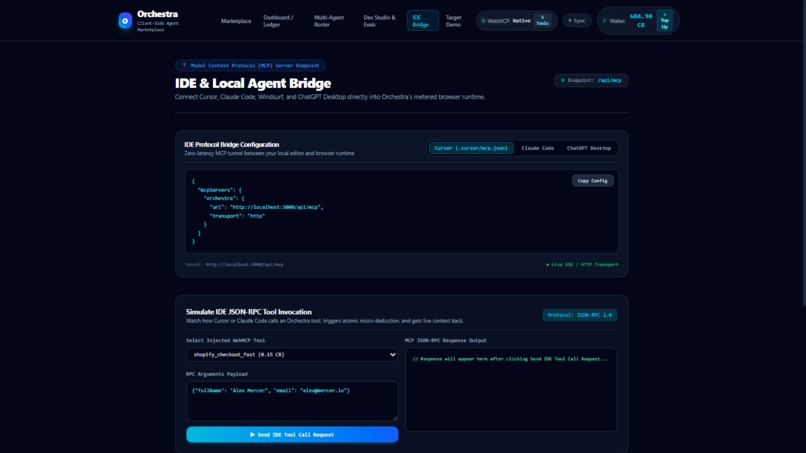Select the Cursor (.cursor/mcp.json) tab
Viewport: 806px width, 453px height.
click(x=471, y=148)
